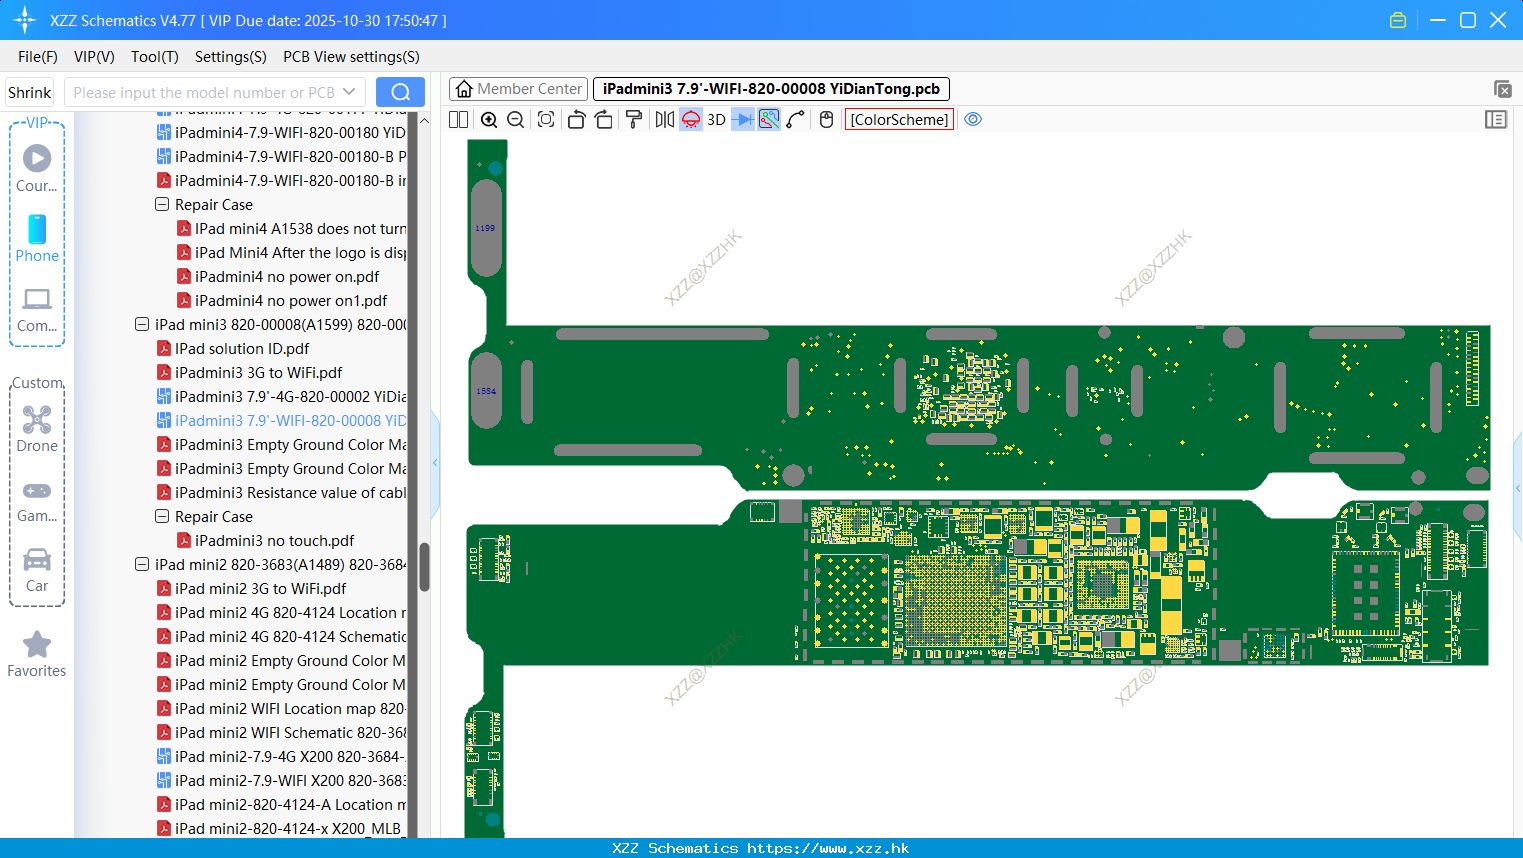Open the Game console category
Image resolution: width=1523 pixels, height=858 pixels.
pyautogui.click(x=37, y=500)
